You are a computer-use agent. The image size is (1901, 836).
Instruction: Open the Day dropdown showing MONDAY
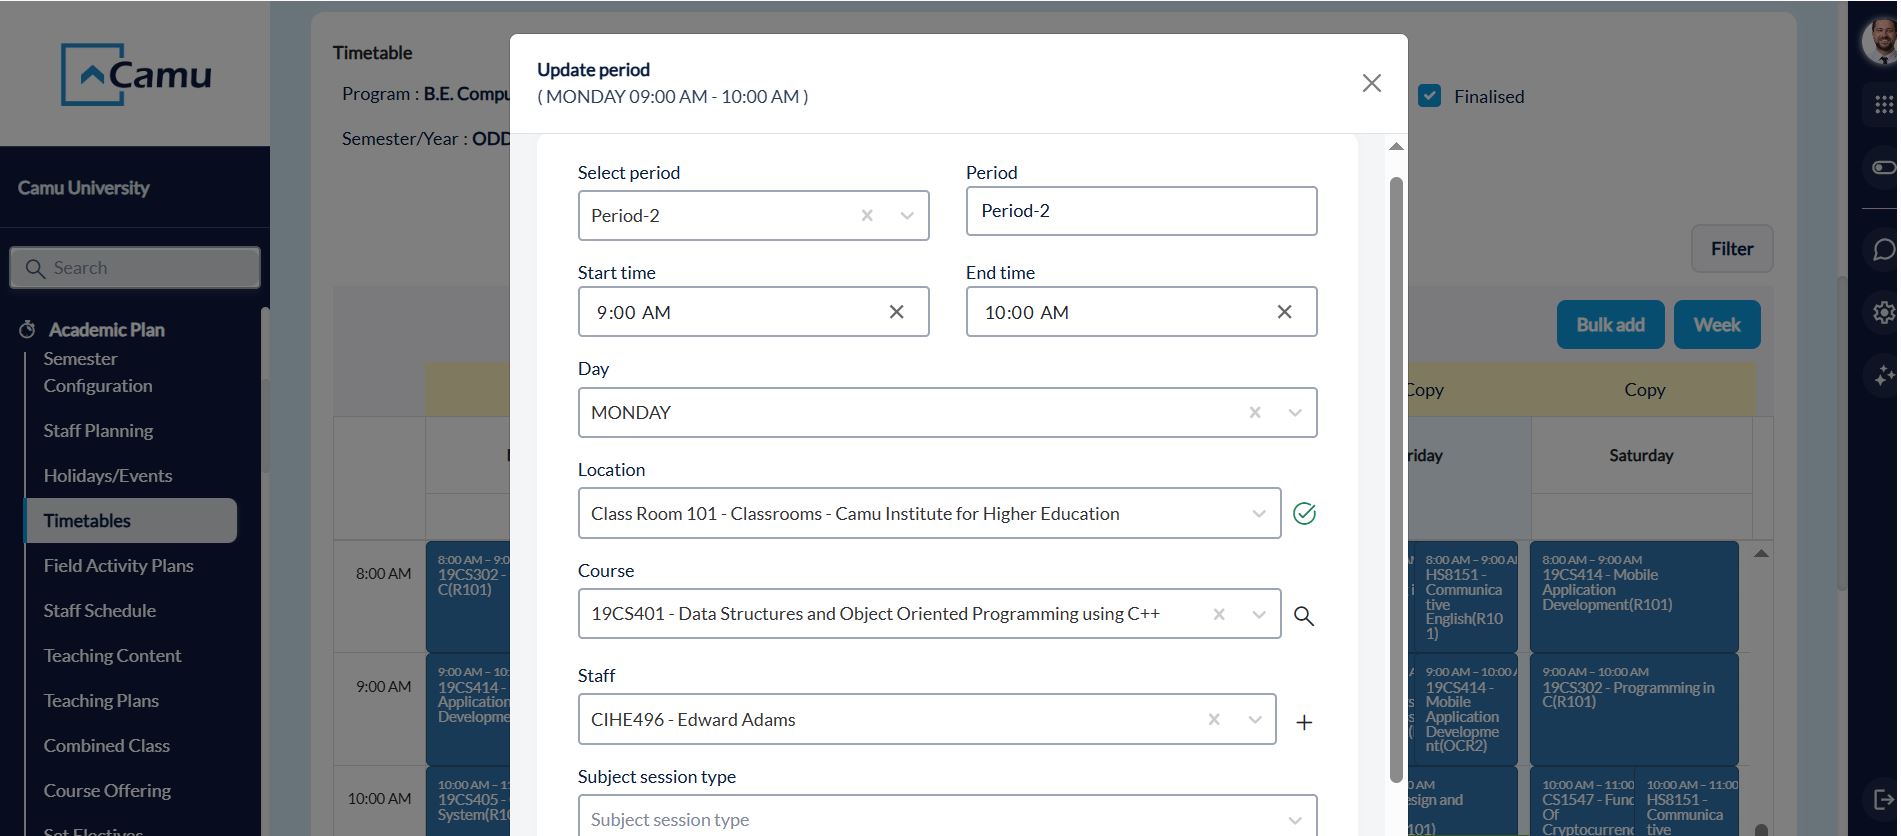pyautogui.click(x=1294, y=413)
